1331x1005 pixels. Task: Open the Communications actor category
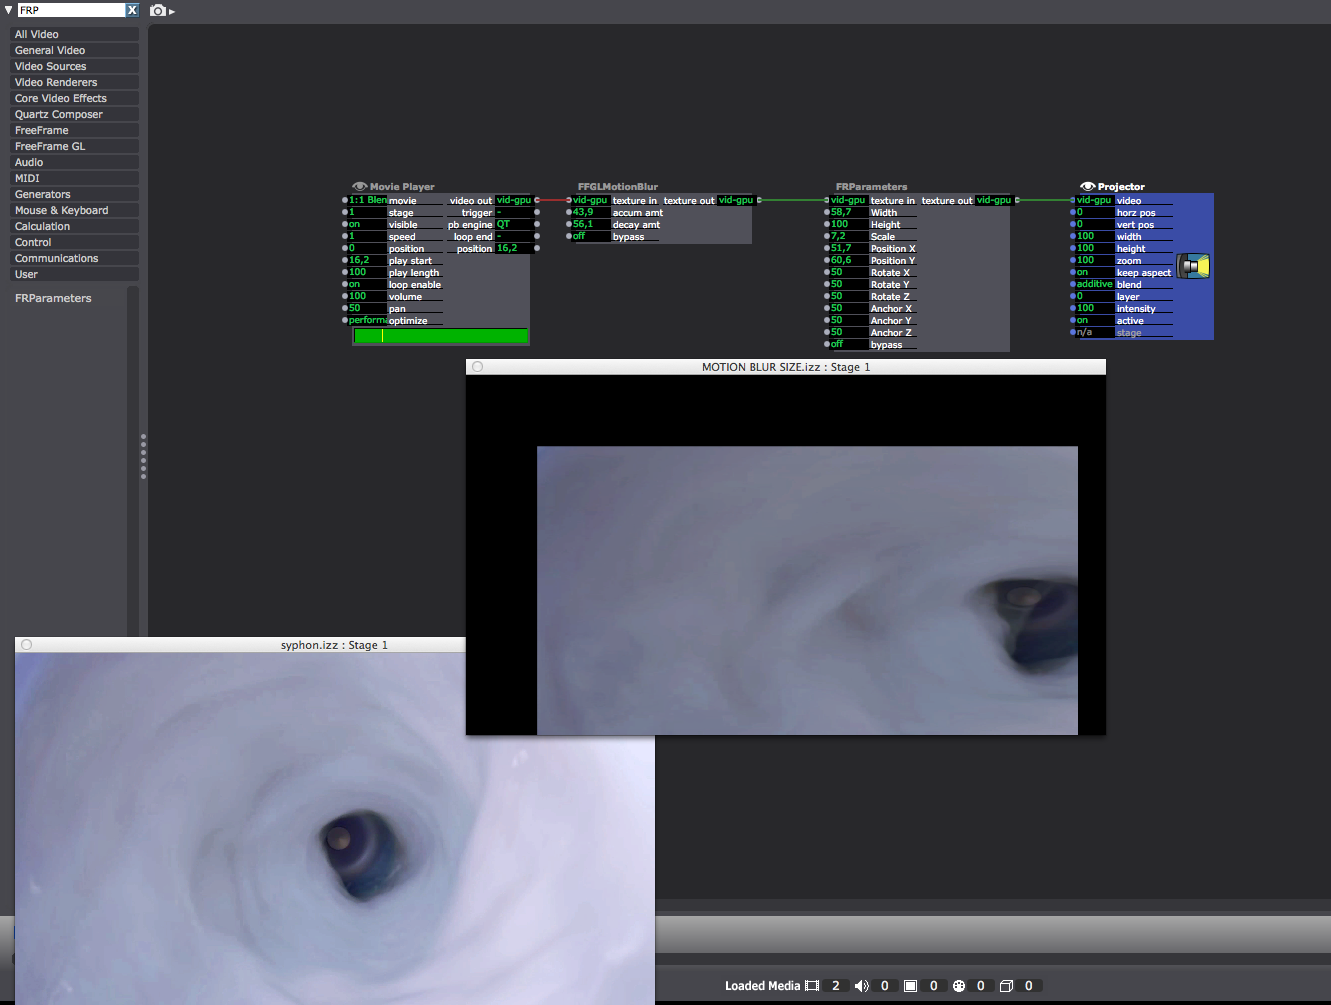pyautogui.click(x=74, y=258)
